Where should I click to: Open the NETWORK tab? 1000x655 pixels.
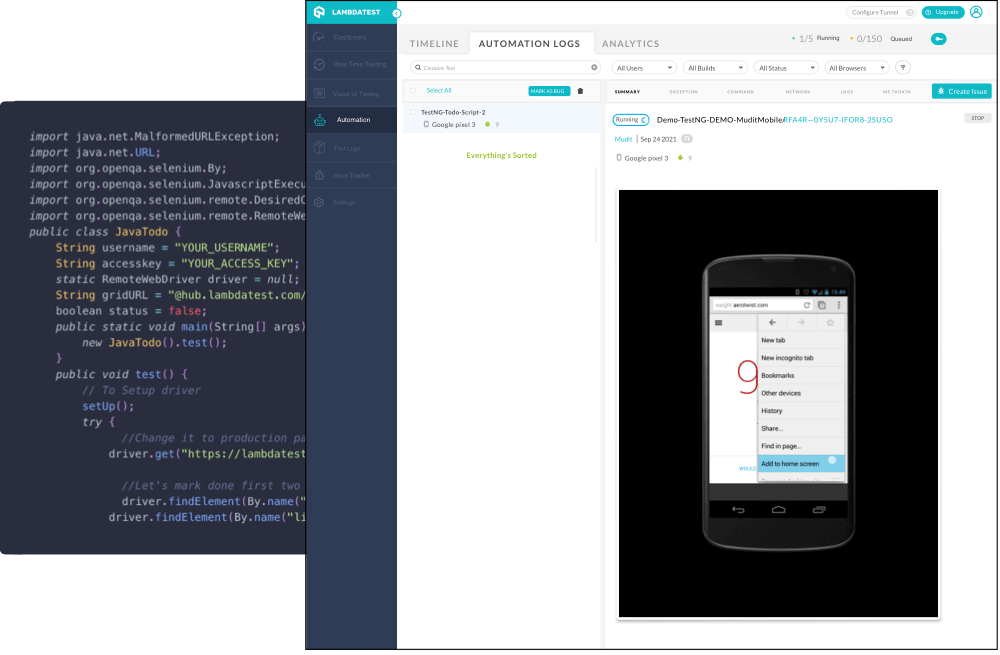(798, 92)
